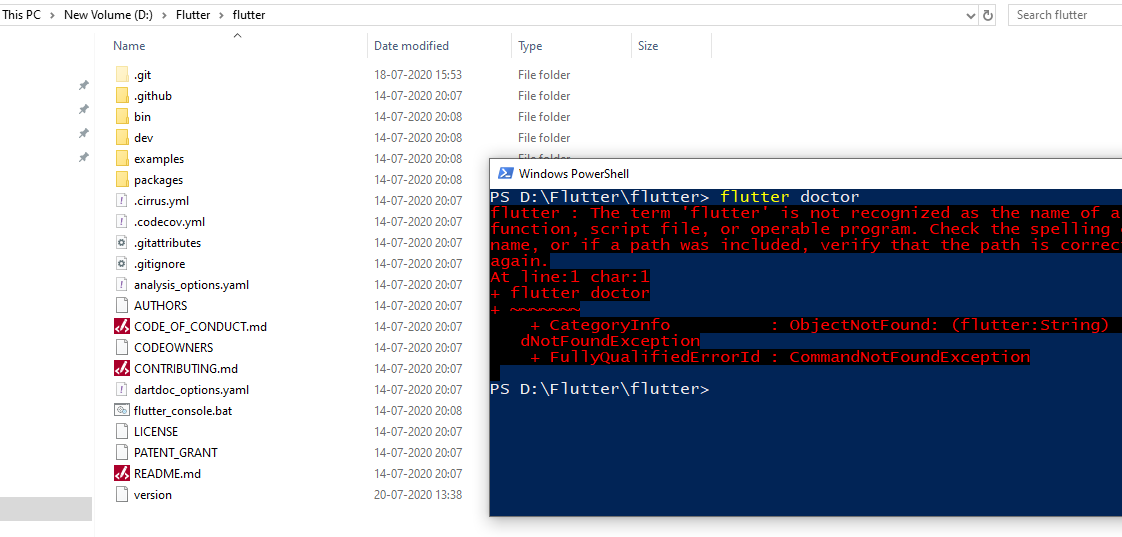Click the CONTRIBUTING.md file icon

click(122, 369)
